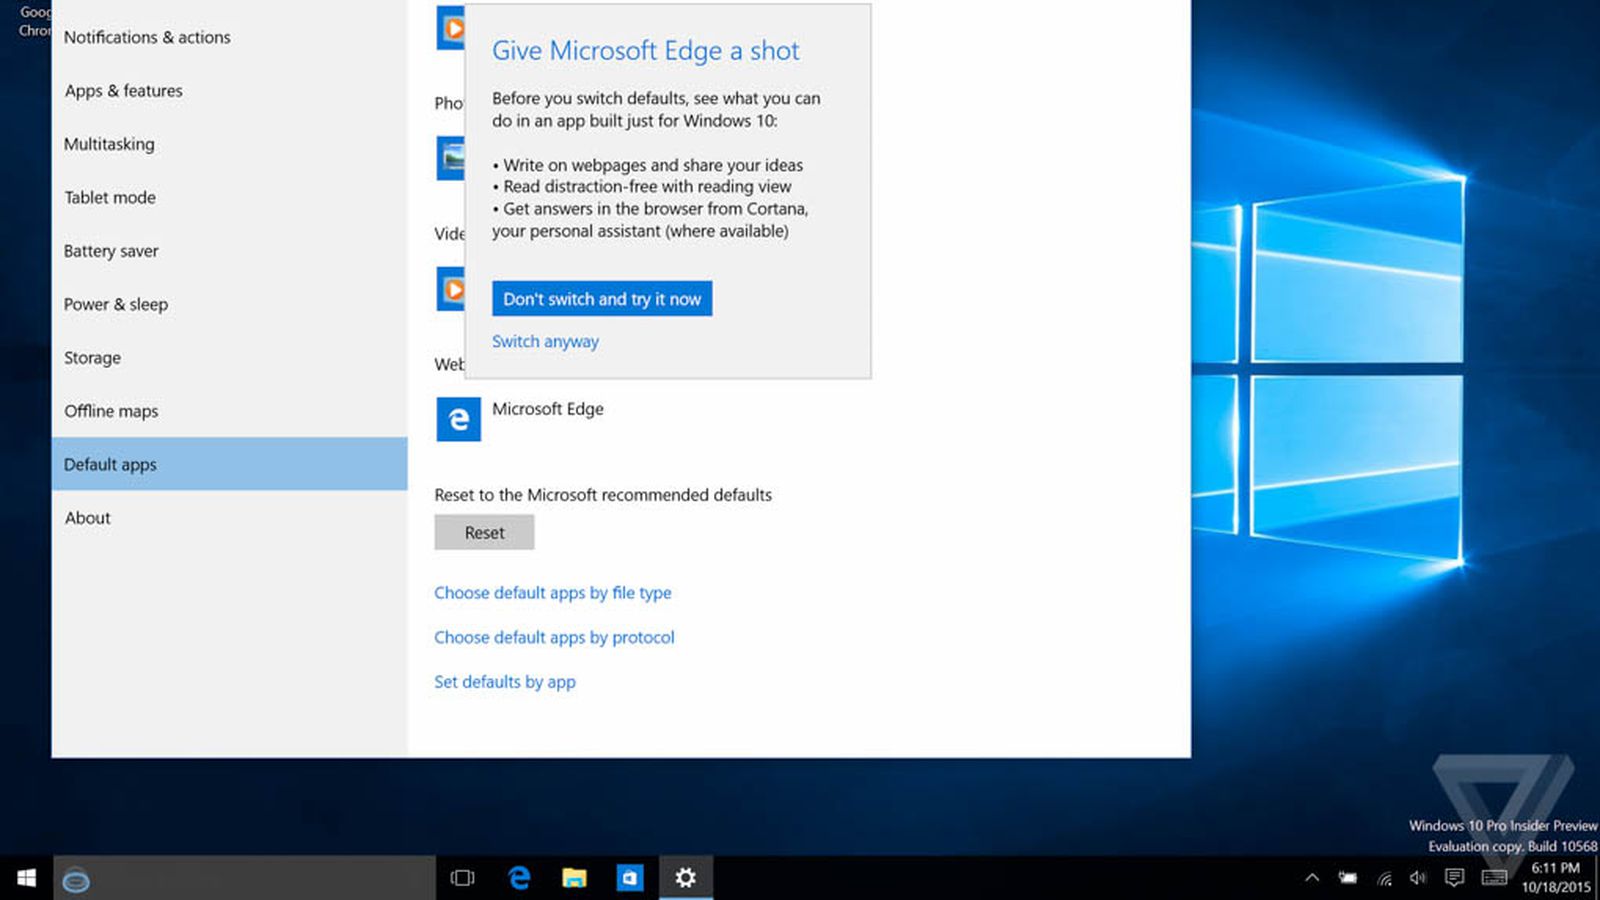Click the Microsoft Edge browser label
This screenshot has width=1600, height=900.
click(x=548, y=409)
